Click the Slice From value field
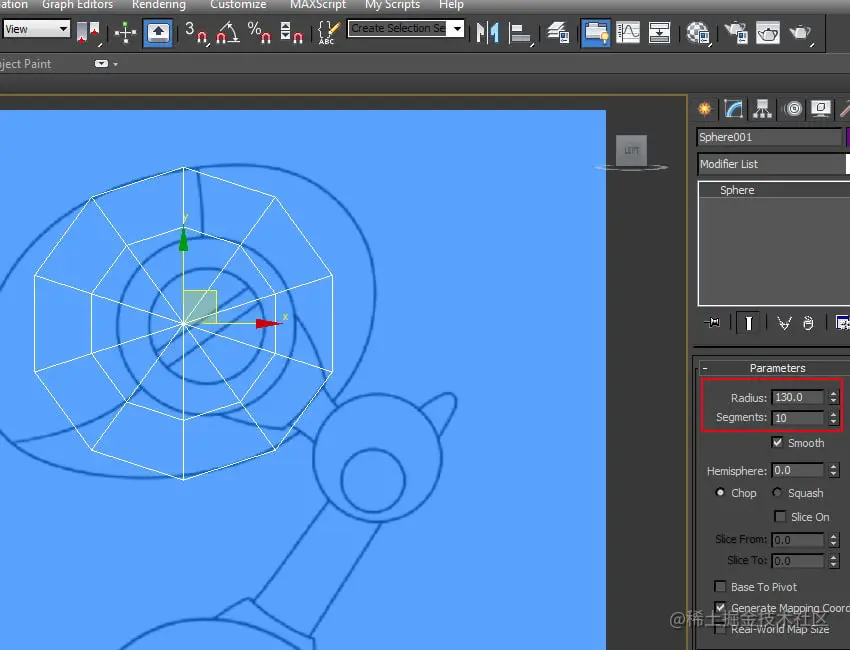This screenshot has height=650, width=850. [798, 540]
